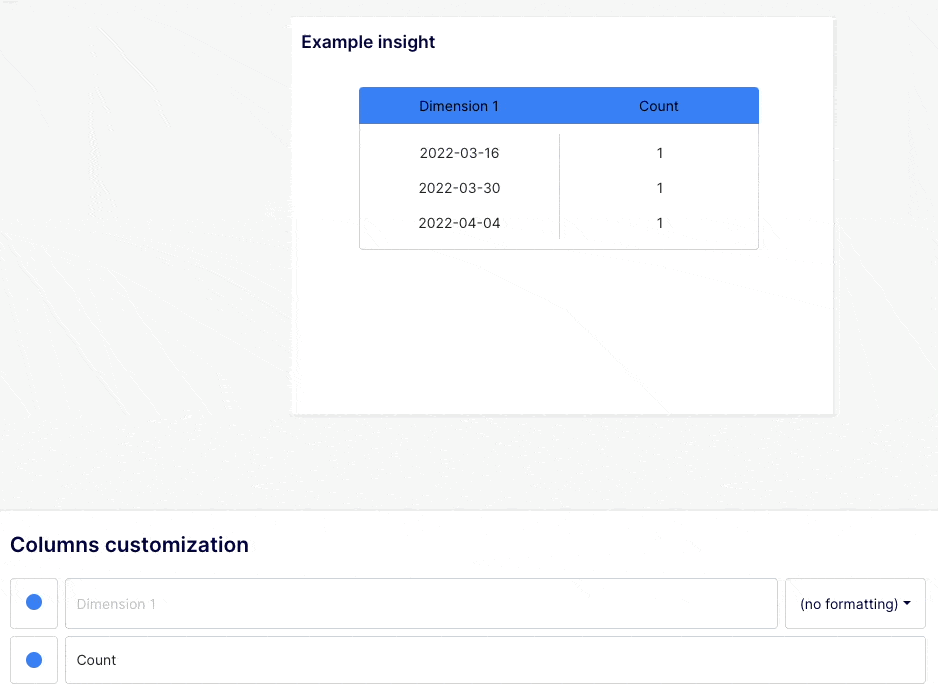The image size is (938, 698).
Task: Click the Dimension 1 table header
Action: click(x=459, y=105)
